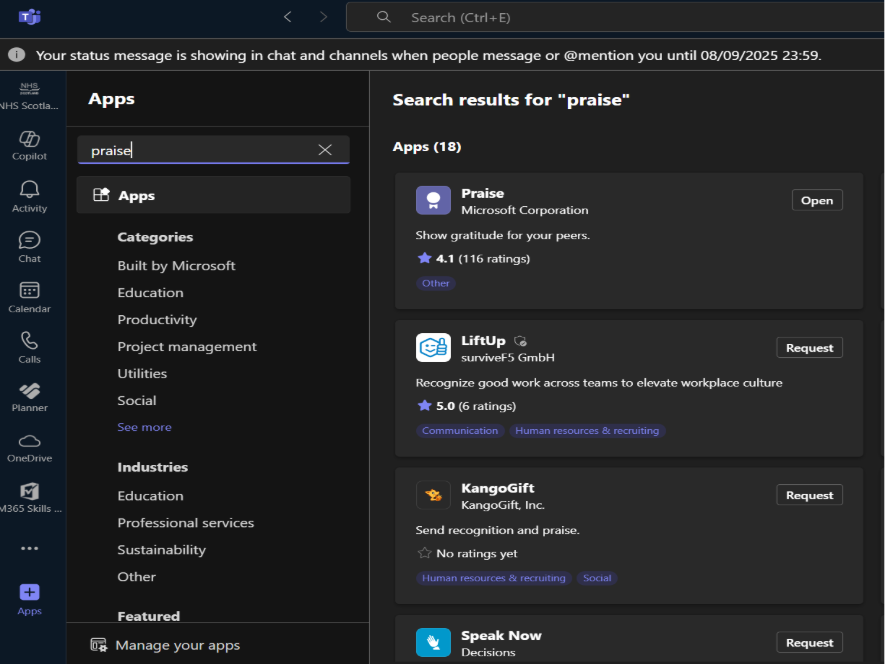Request the Speak Now app
885x664 pixels.
click(x=809, y=643)
